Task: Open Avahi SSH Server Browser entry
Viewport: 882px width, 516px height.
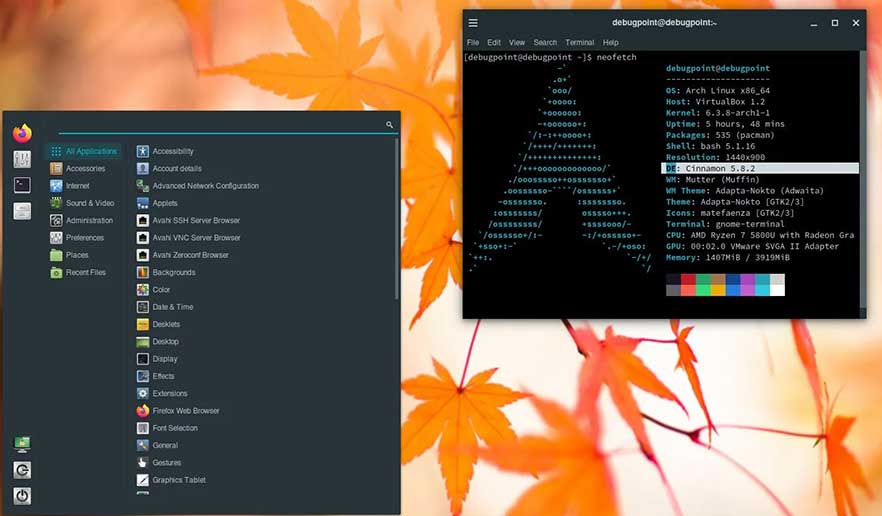Action: point(195,220)
